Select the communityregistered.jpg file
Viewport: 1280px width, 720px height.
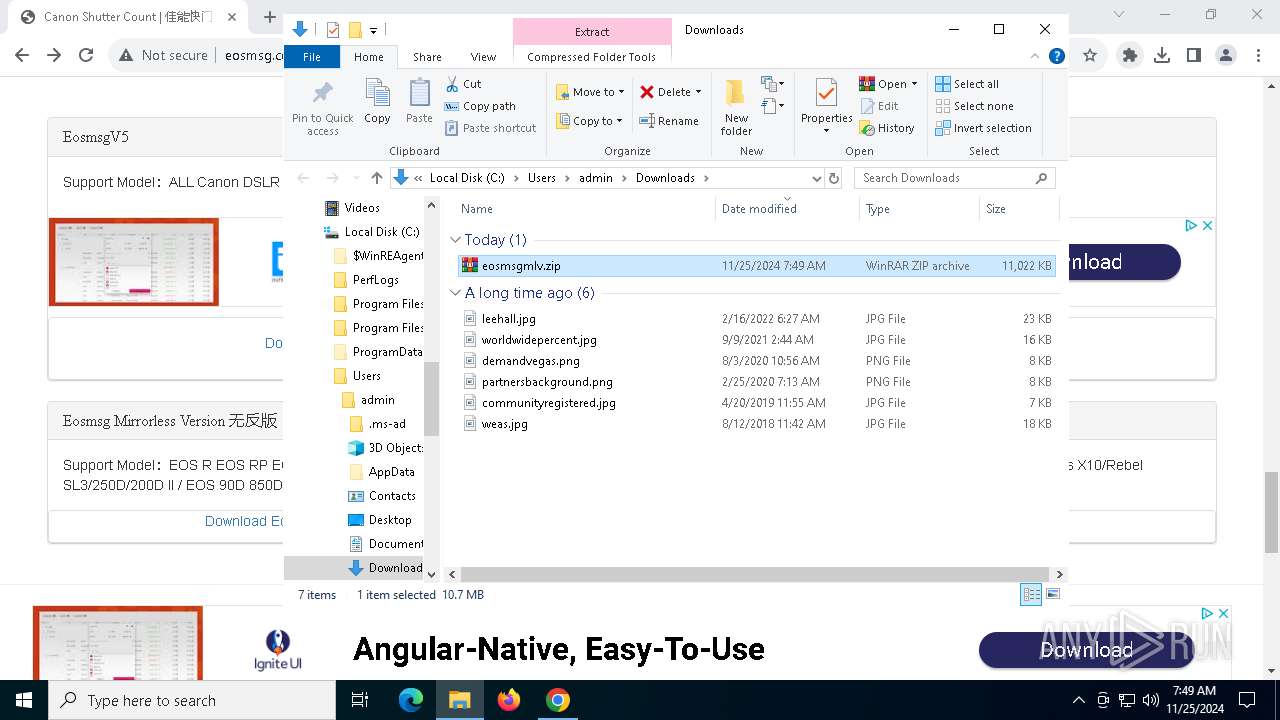coord(756,403)
